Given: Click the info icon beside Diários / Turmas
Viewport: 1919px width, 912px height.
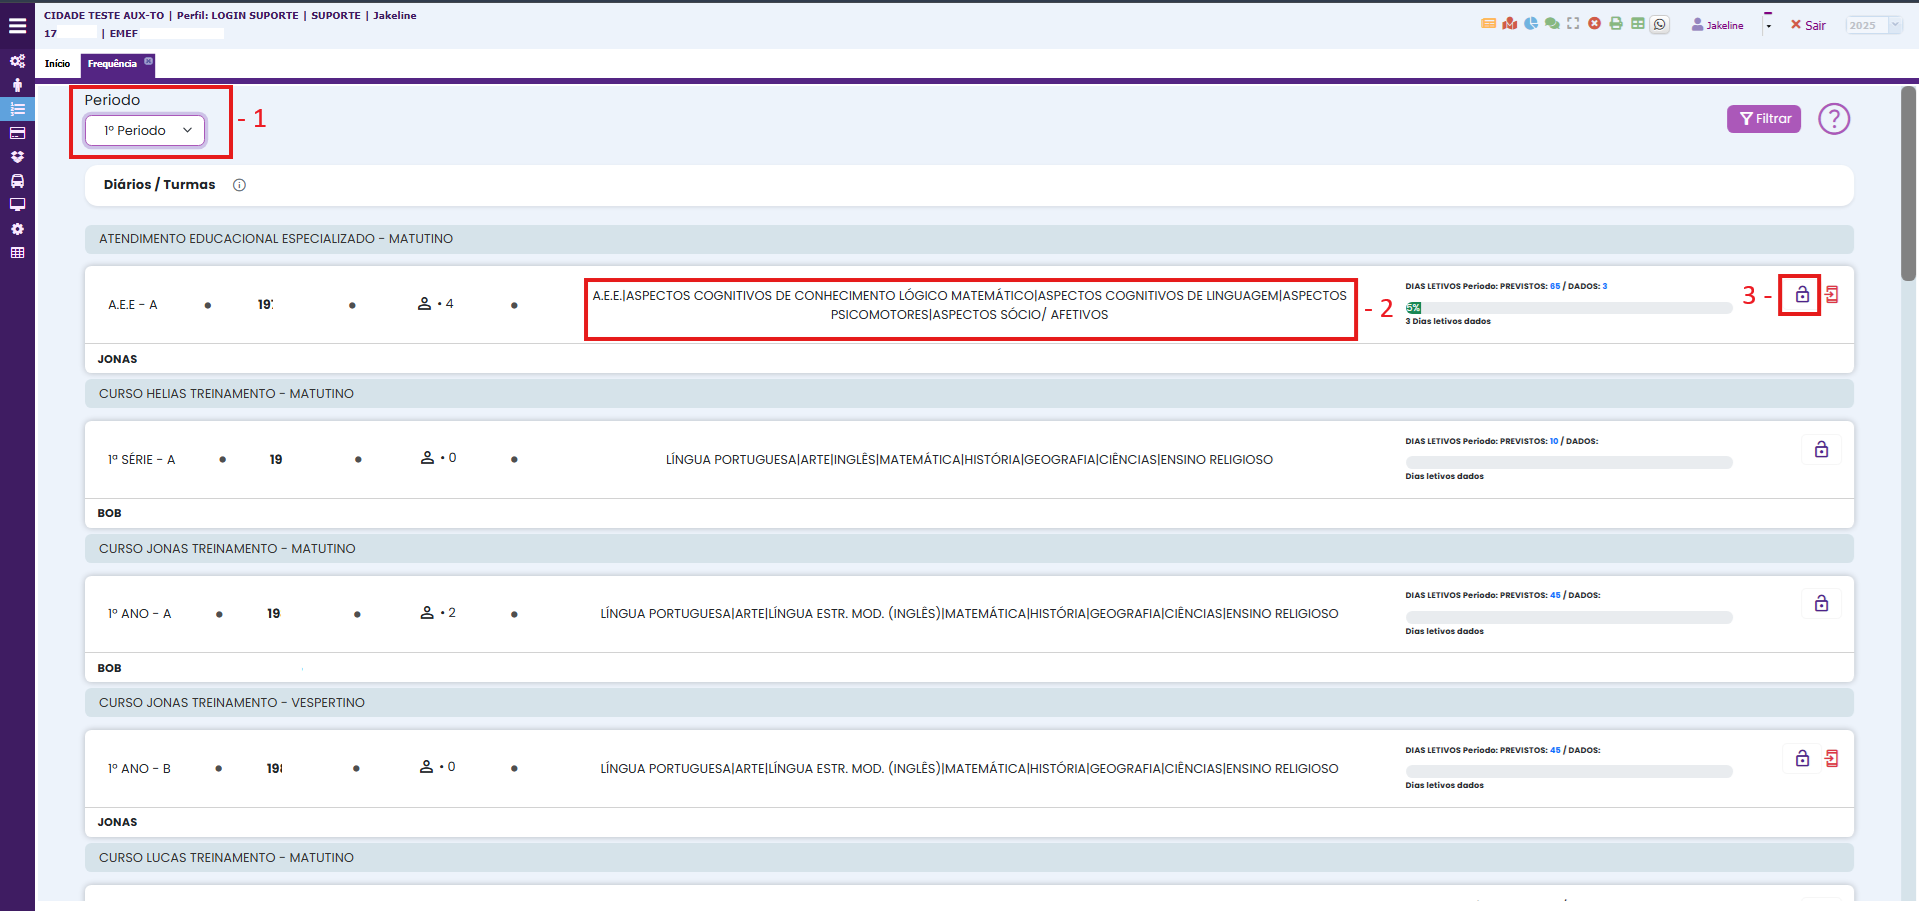Looking at the screenshot, I should coord(239,185).
